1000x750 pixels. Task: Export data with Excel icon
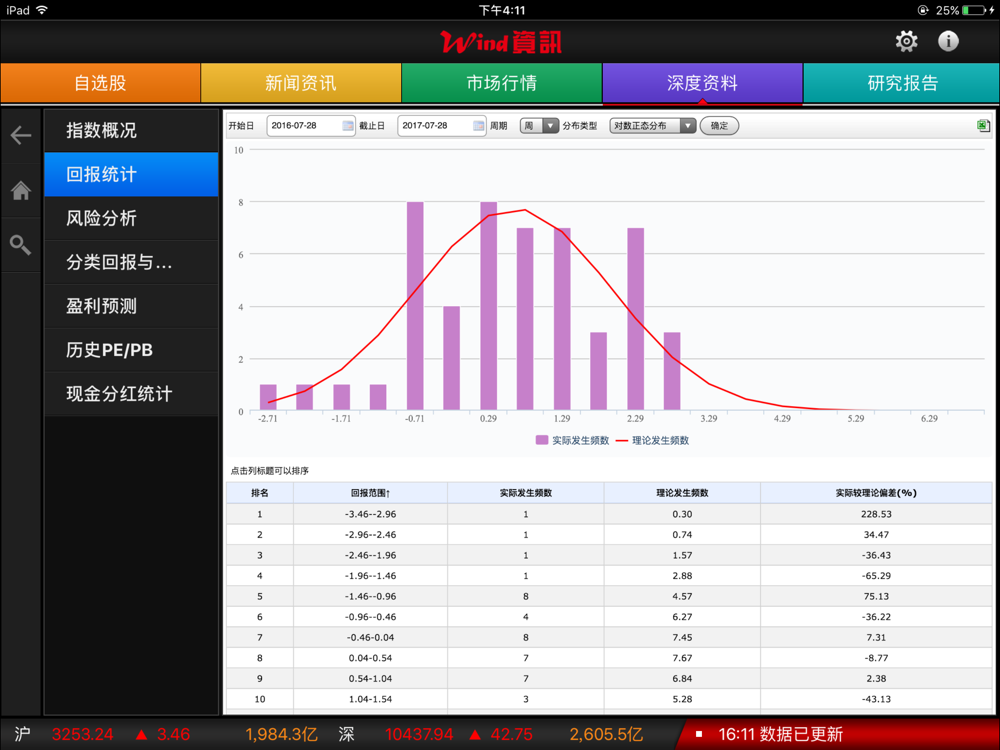coord(984,126)
